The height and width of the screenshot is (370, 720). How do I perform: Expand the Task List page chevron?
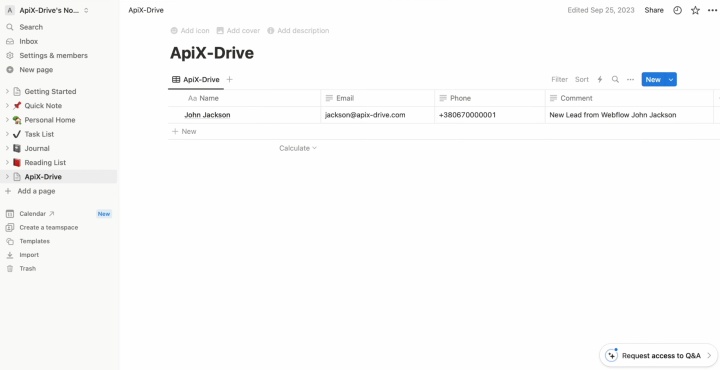[7, 134]
